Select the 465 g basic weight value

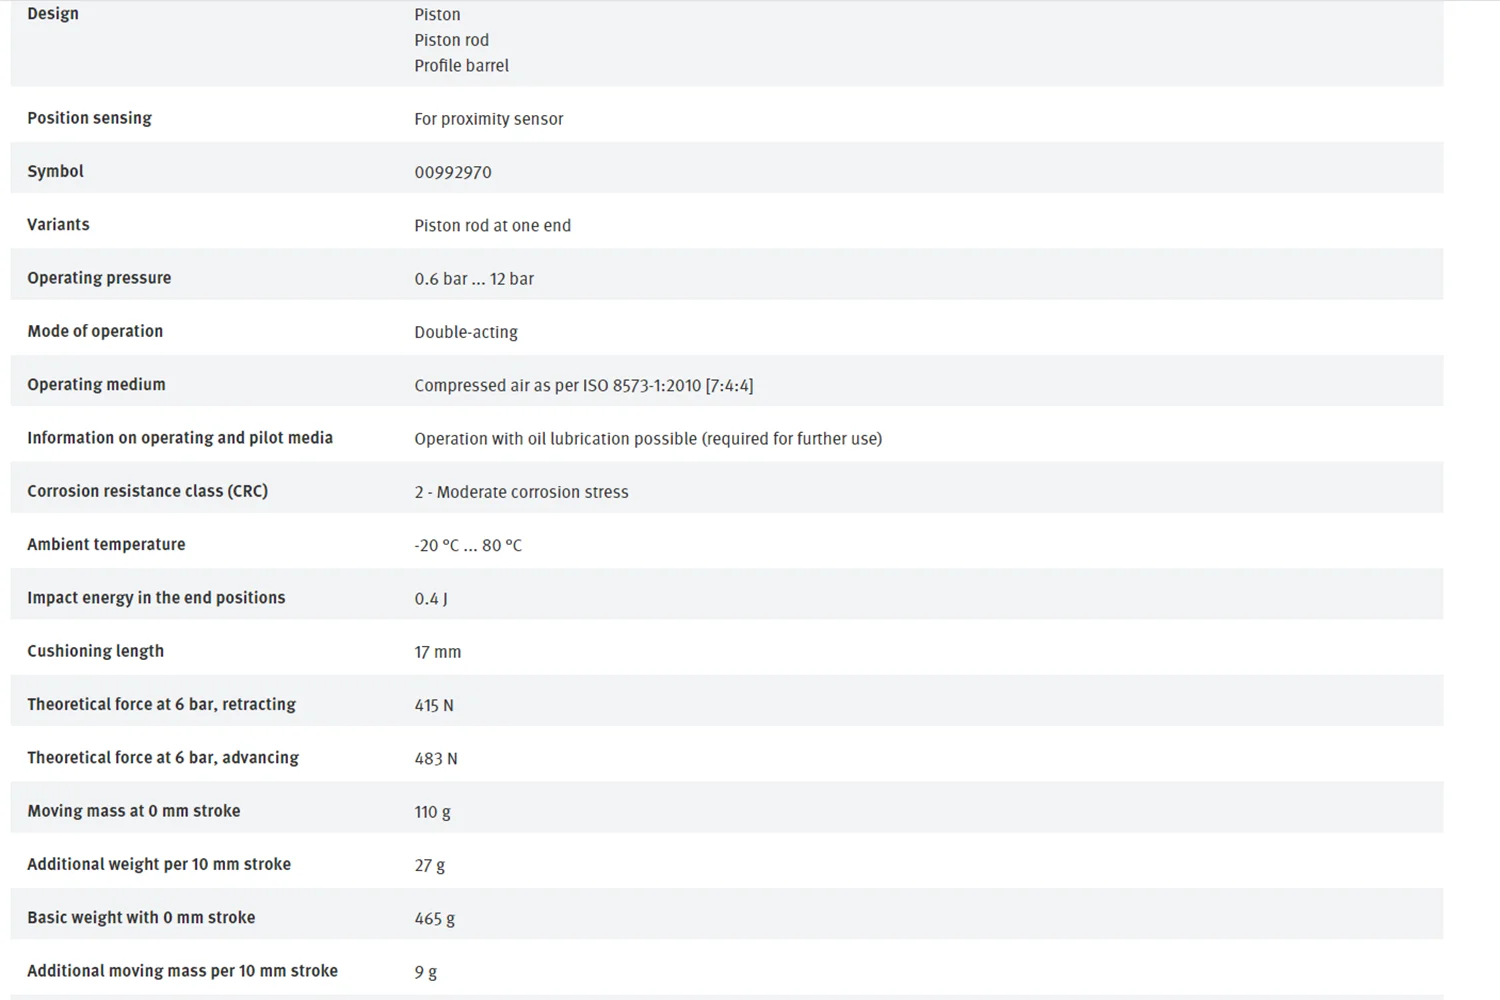(435, 918)
